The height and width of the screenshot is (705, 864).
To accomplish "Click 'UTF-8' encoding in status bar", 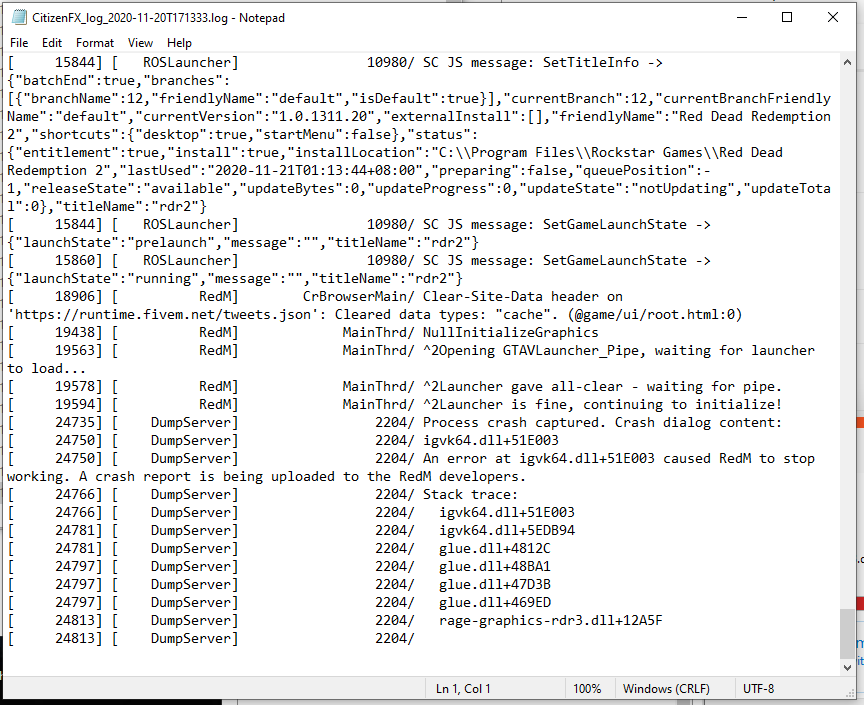I will (x=758, y=688).
